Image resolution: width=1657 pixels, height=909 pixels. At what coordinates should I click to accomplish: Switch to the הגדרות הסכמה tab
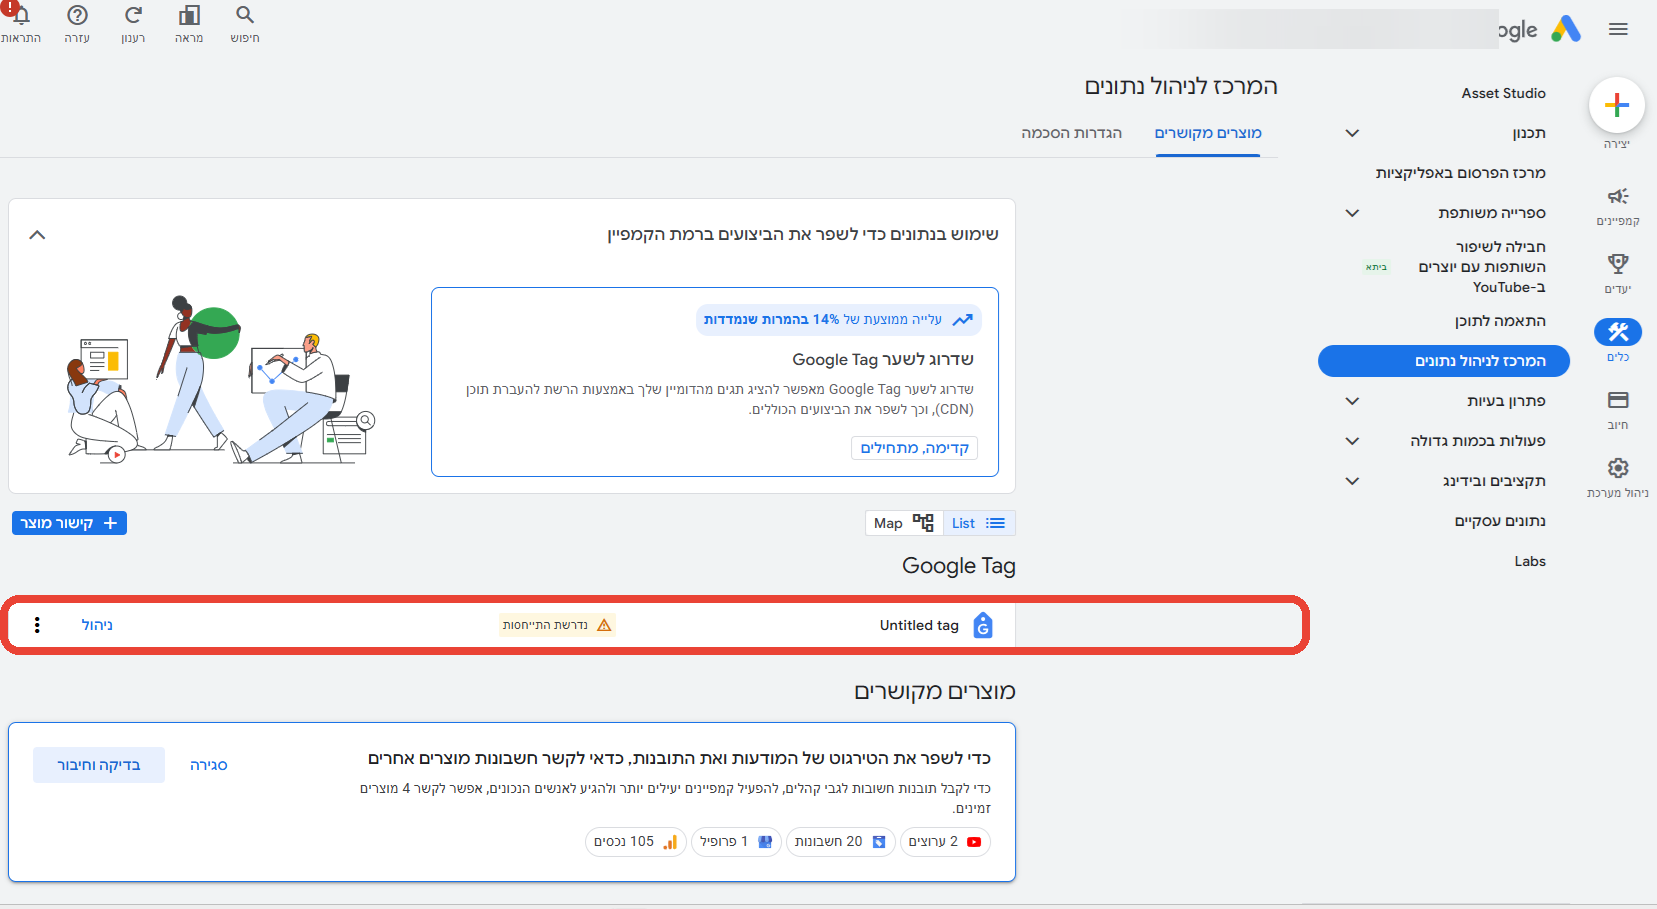[1071, 133]
